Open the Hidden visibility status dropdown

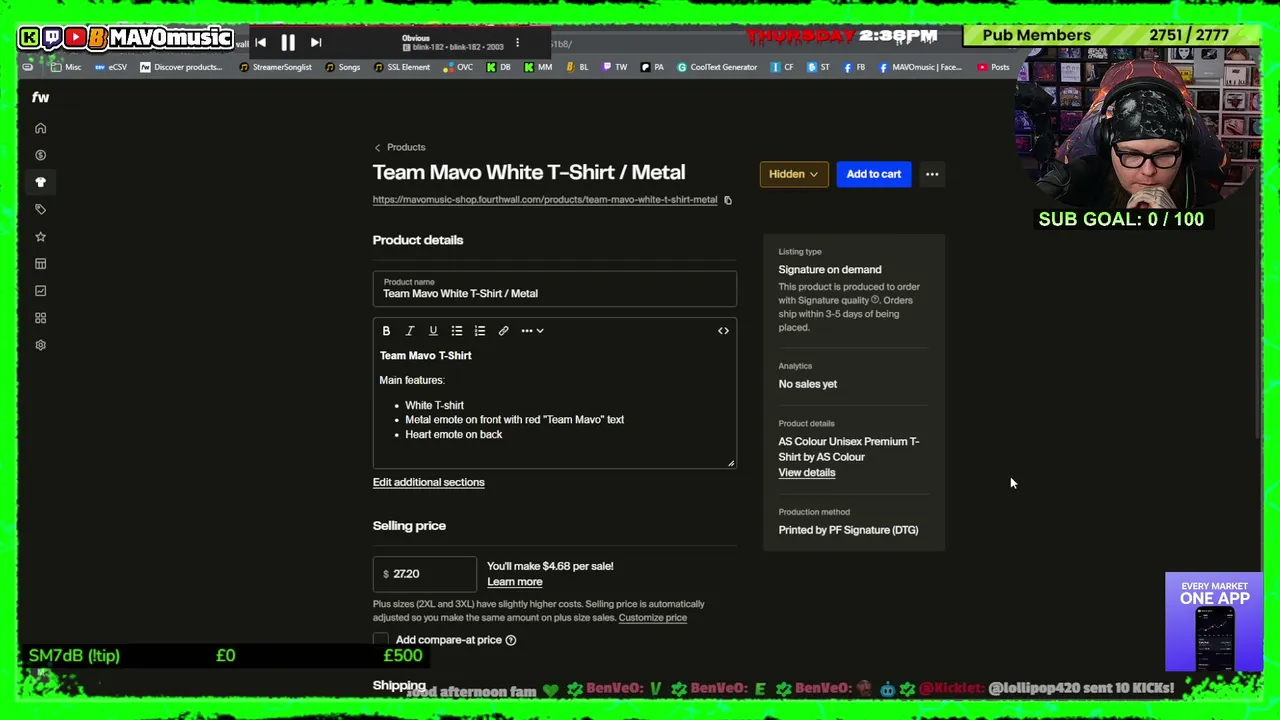click(794, 174)
